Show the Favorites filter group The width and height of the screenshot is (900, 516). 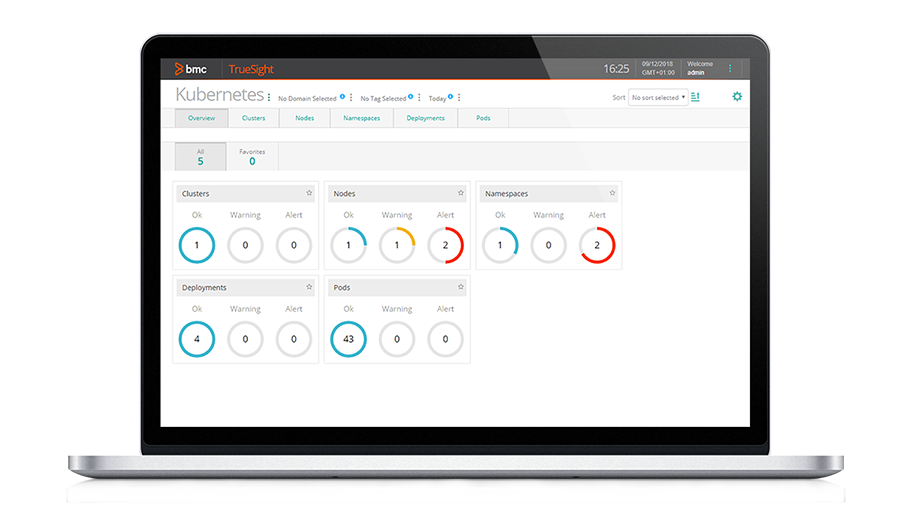(x=252, y=156)
